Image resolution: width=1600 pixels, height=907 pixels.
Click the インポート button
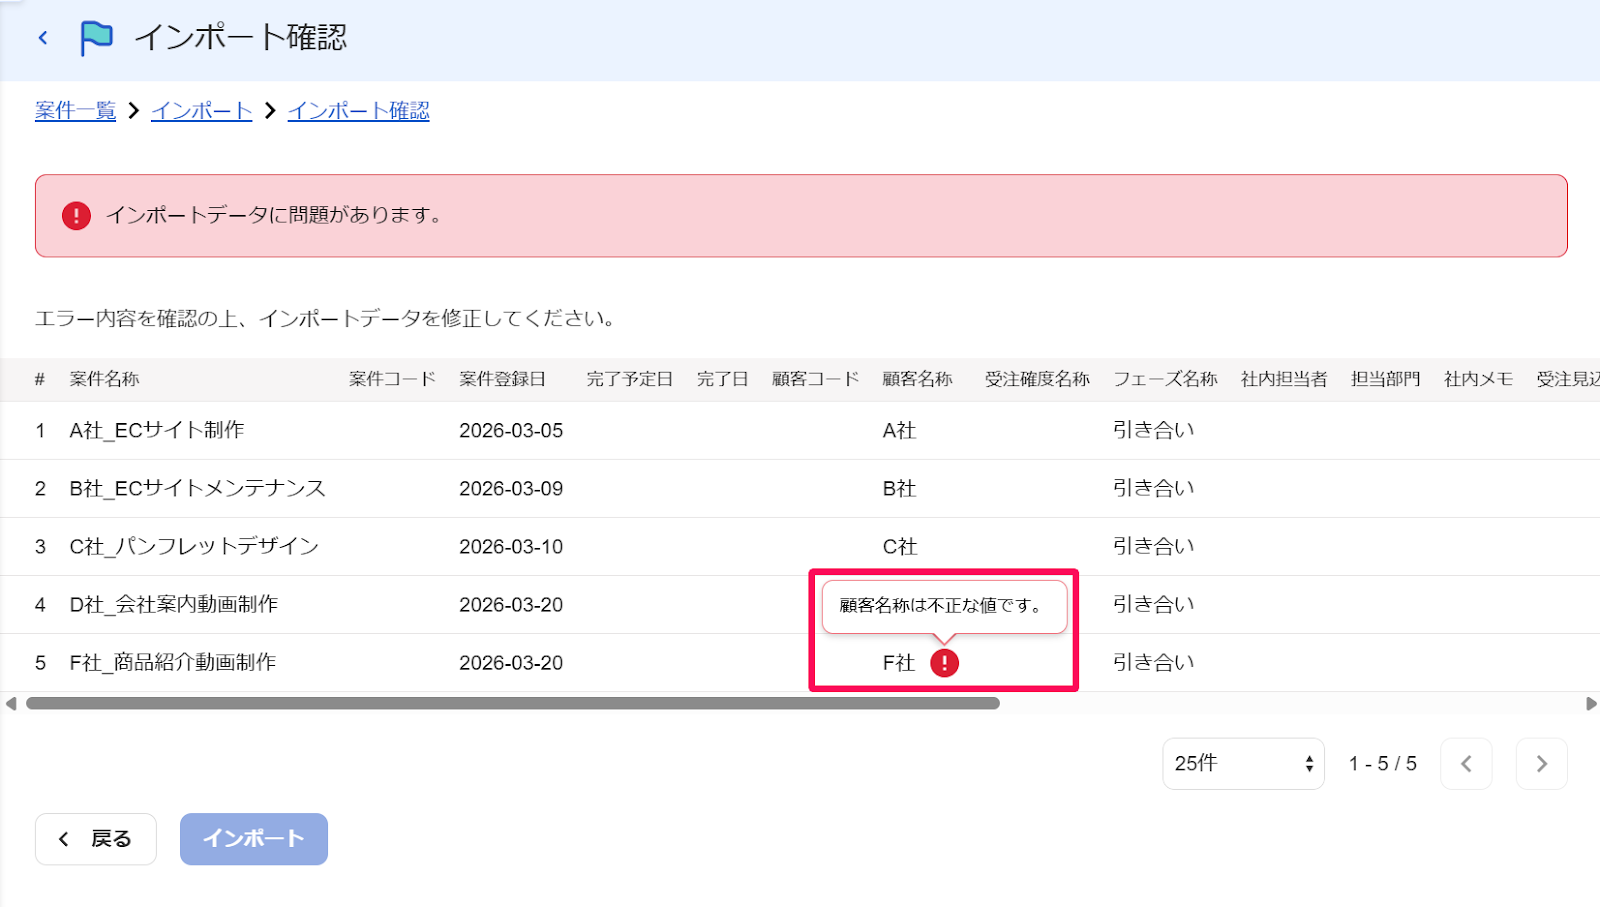point(254,839)
